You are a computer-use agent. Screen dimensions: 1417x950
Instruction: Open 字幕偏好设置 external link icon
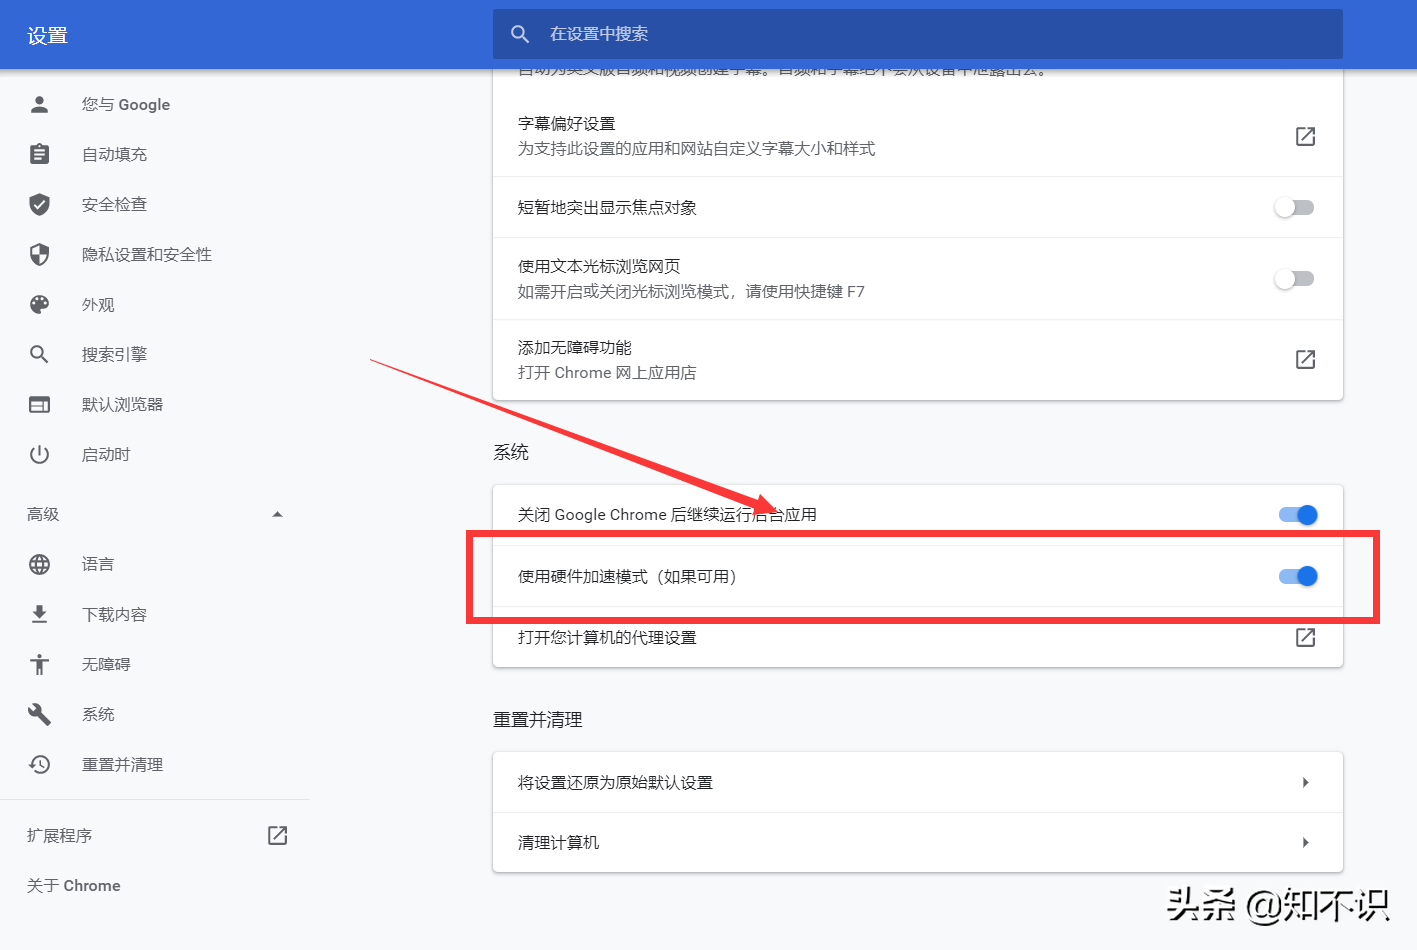pyautogui.click(x=1305, y=136)
